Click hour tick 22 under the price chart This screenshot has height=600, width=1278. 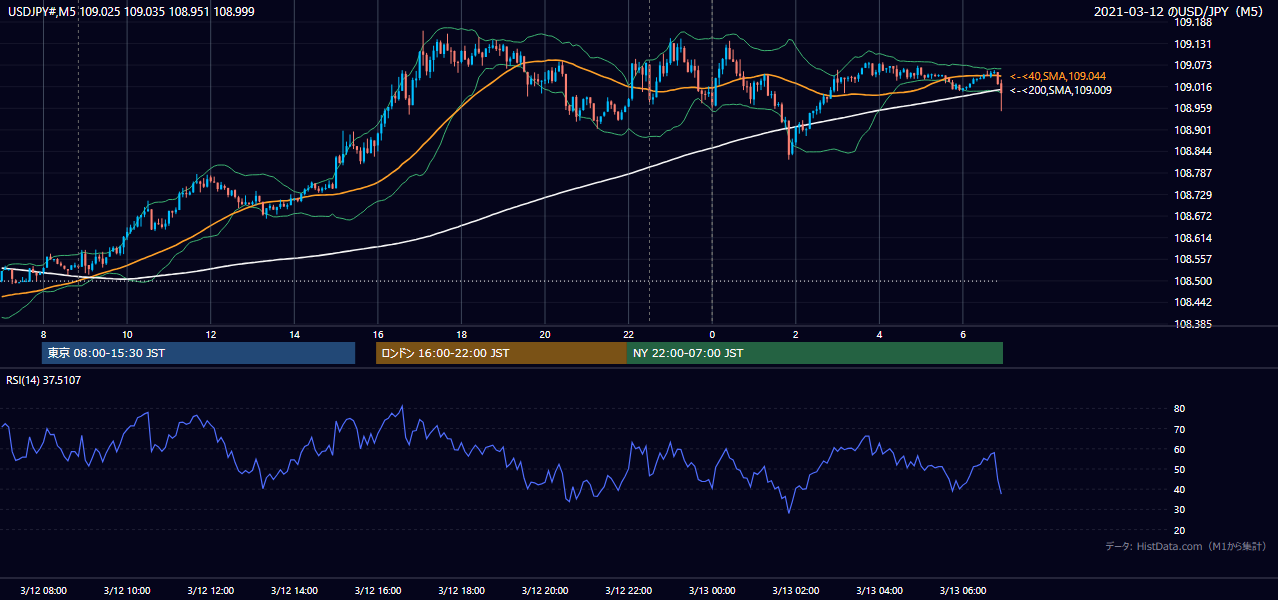(628, 334)
